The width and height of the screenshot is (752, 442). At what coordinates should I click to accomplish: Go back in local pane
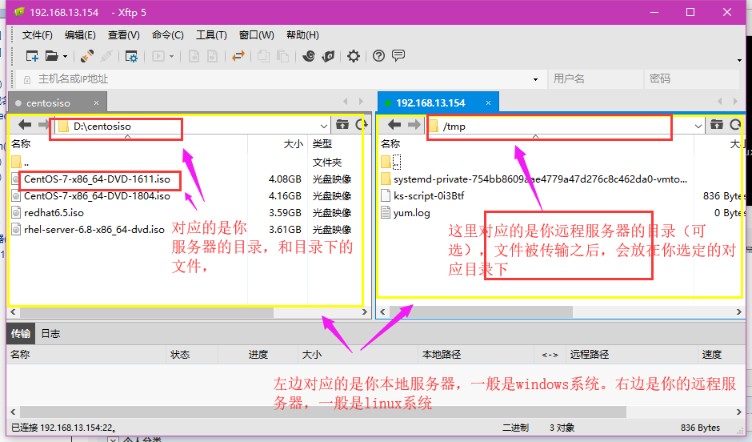pyautogui.click(x=24, y=125)
